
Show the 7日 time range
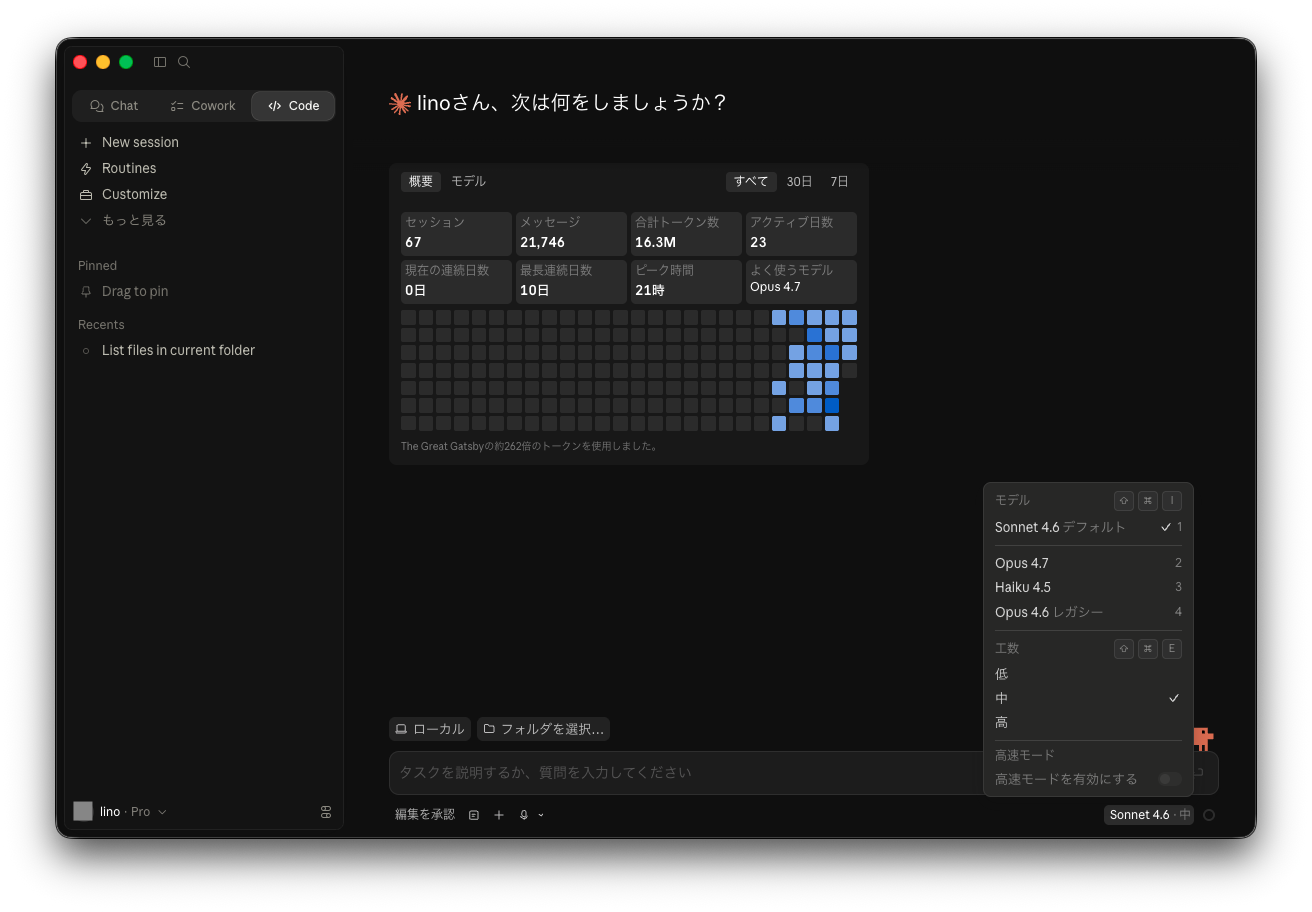(x=839, y=182)
